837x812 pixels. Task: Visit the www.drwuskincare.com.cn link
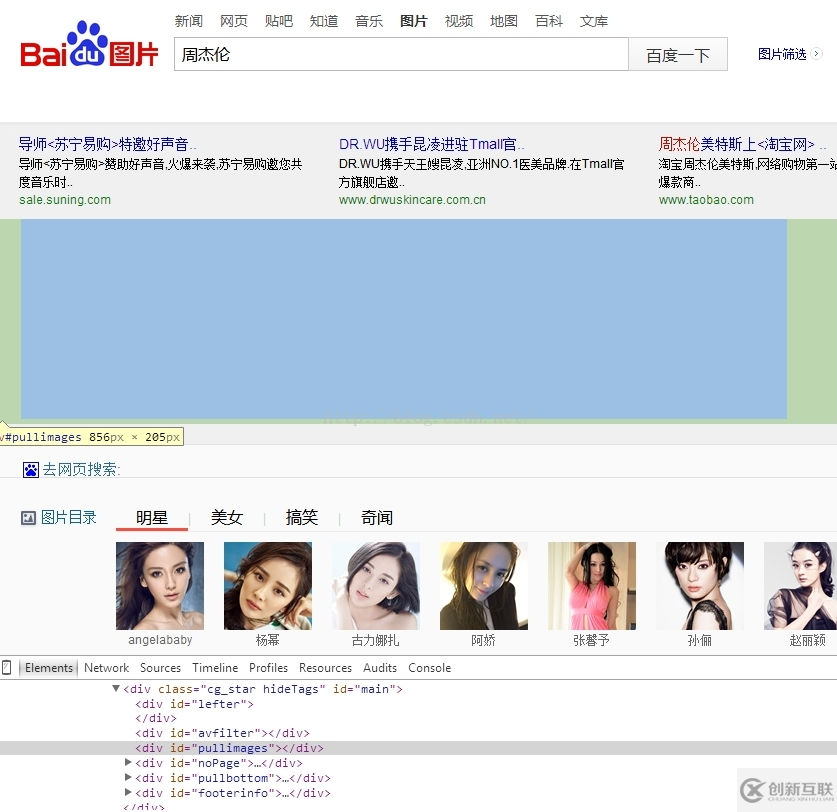(412, 200)
